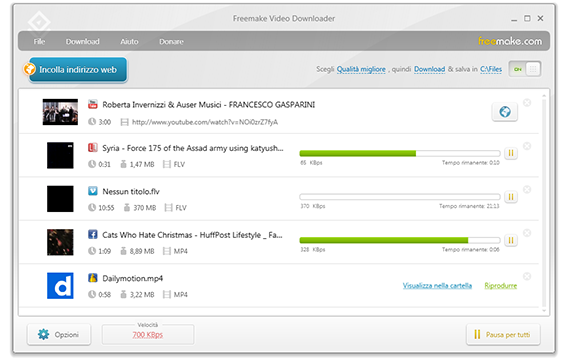Pause the Nessun titolo.flv download
Image resolution: width=570 pixels, height=360 pixels.
pyautogui.click(x=511, y=197)
